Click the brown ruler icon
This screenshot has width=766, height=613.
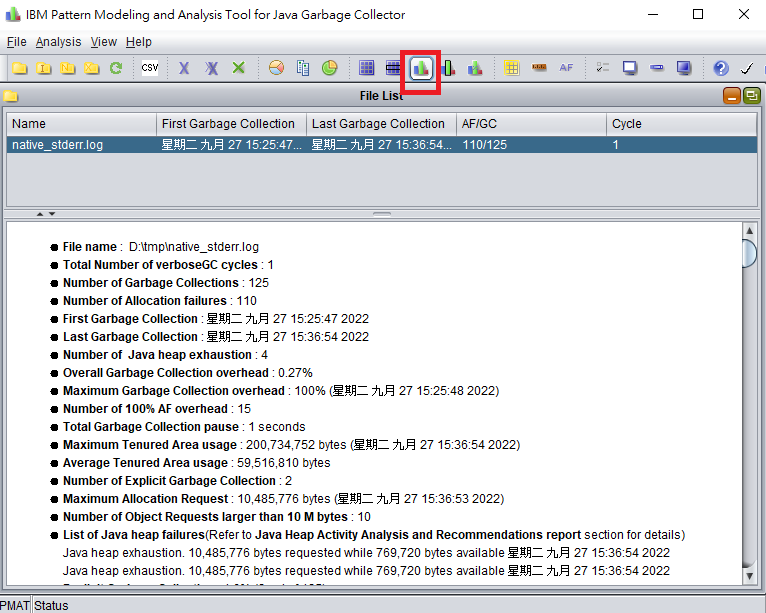539,67
